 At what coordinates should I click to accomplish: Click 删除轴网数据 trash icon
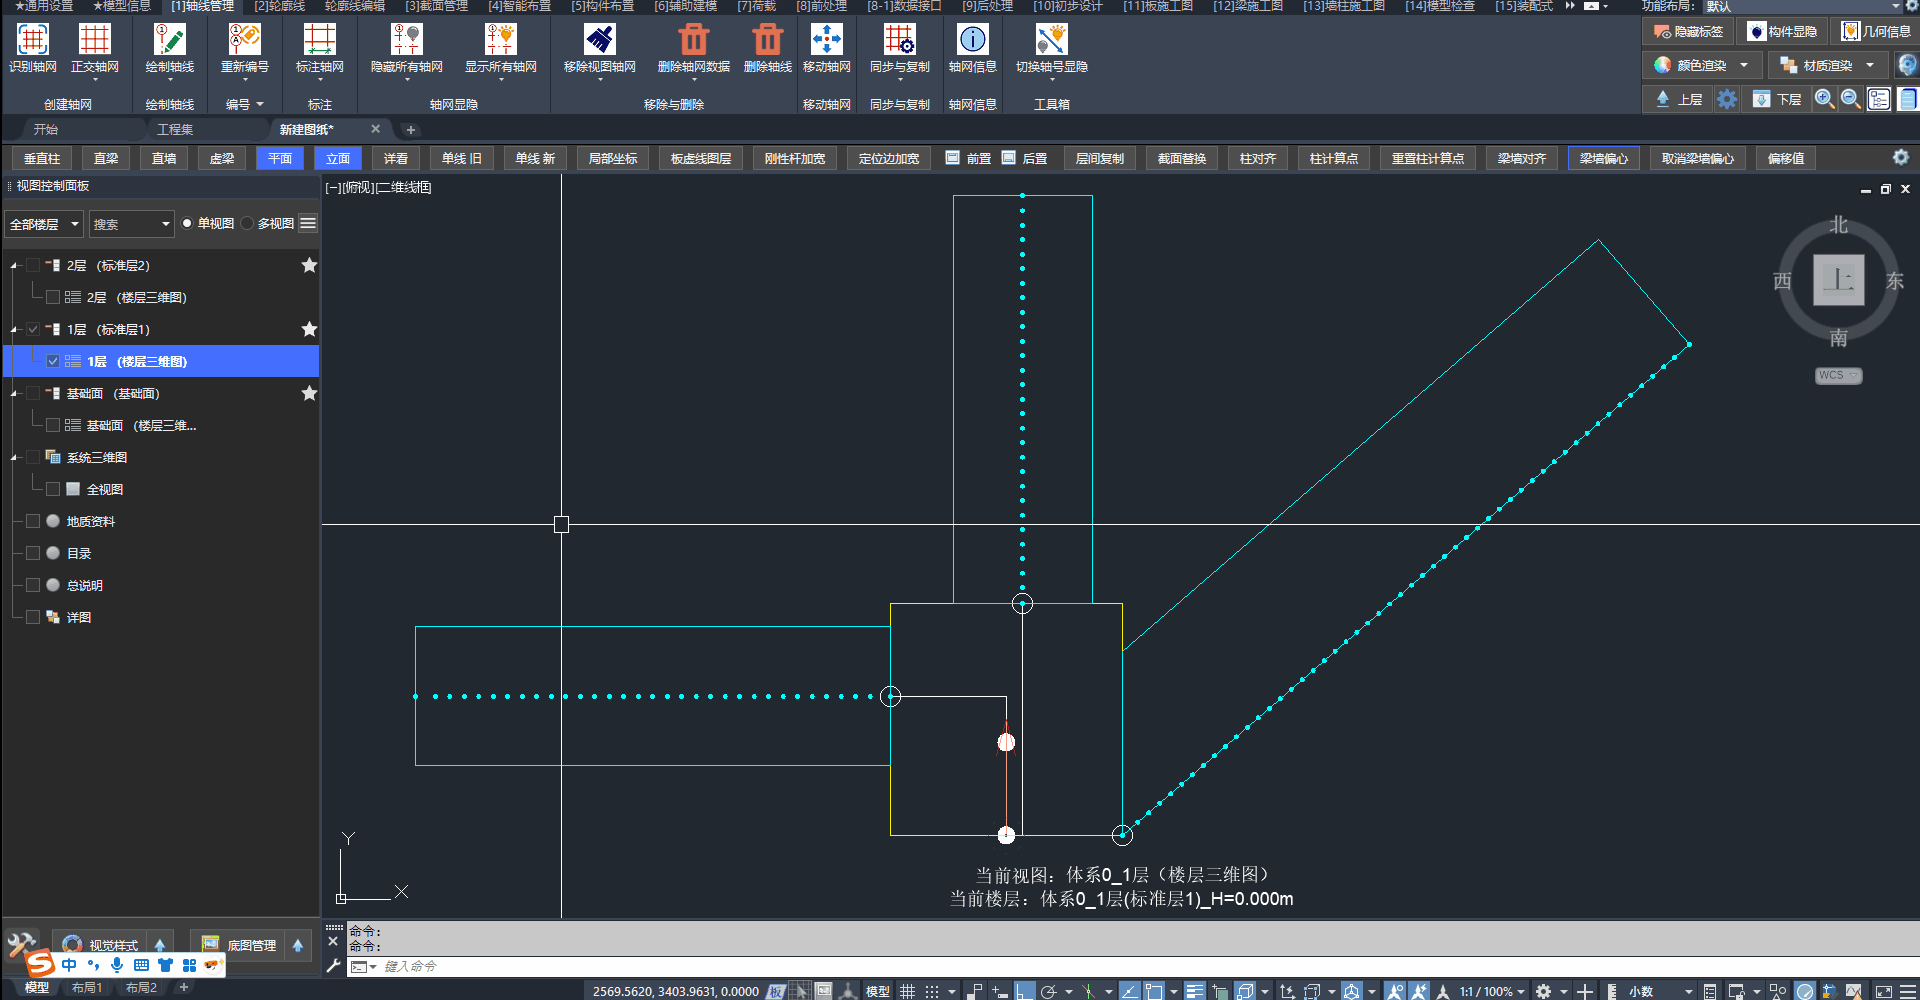coord(693,40)
